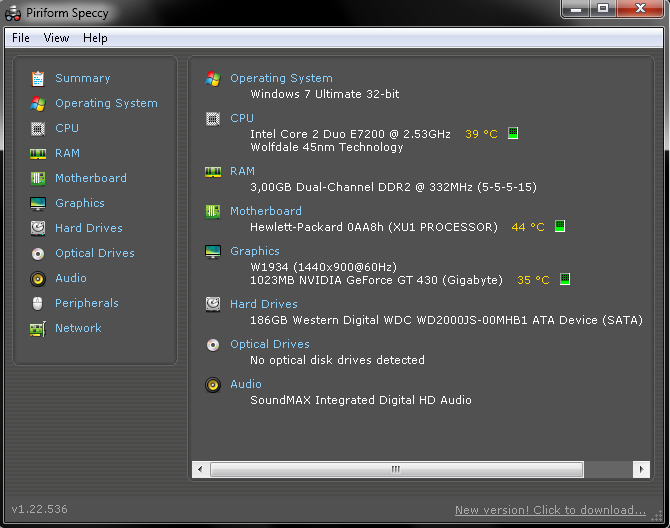This screenshot has width=670, height=528.
Task: Click the green motherboard temperature indicator icon
Action: pyautogui.click(x=560, y=226)
